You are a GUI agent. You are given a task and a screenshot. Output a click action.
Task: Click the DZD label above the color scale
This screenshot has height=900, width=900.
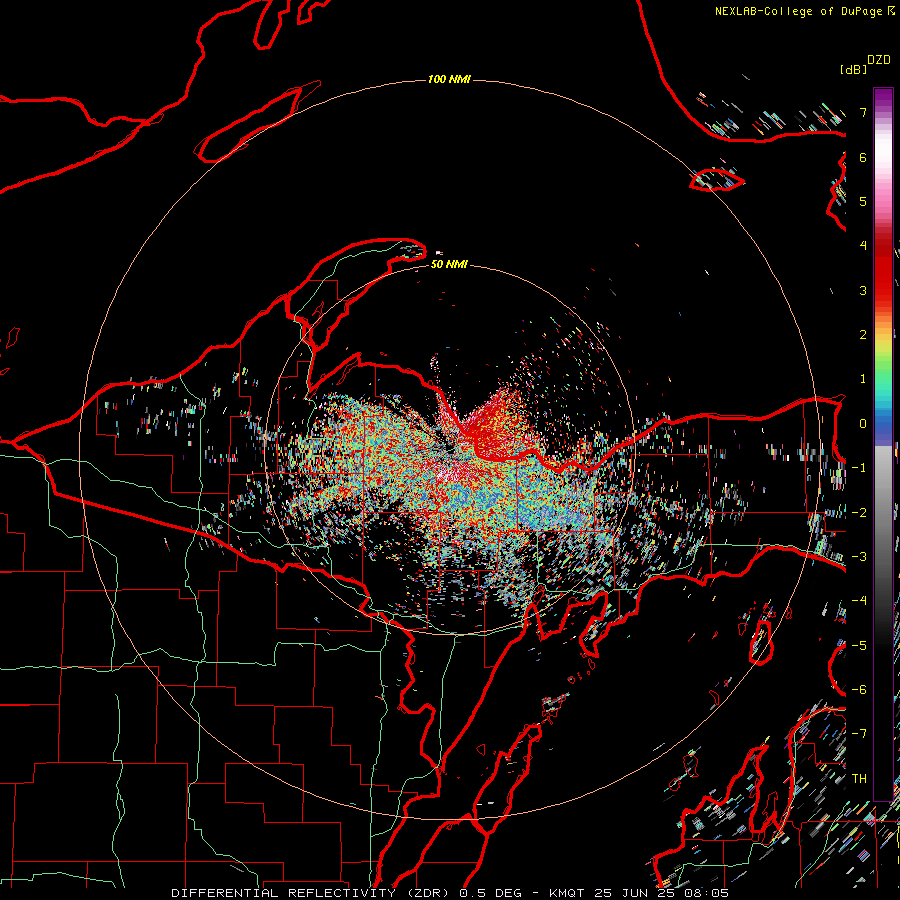[879, 60]
